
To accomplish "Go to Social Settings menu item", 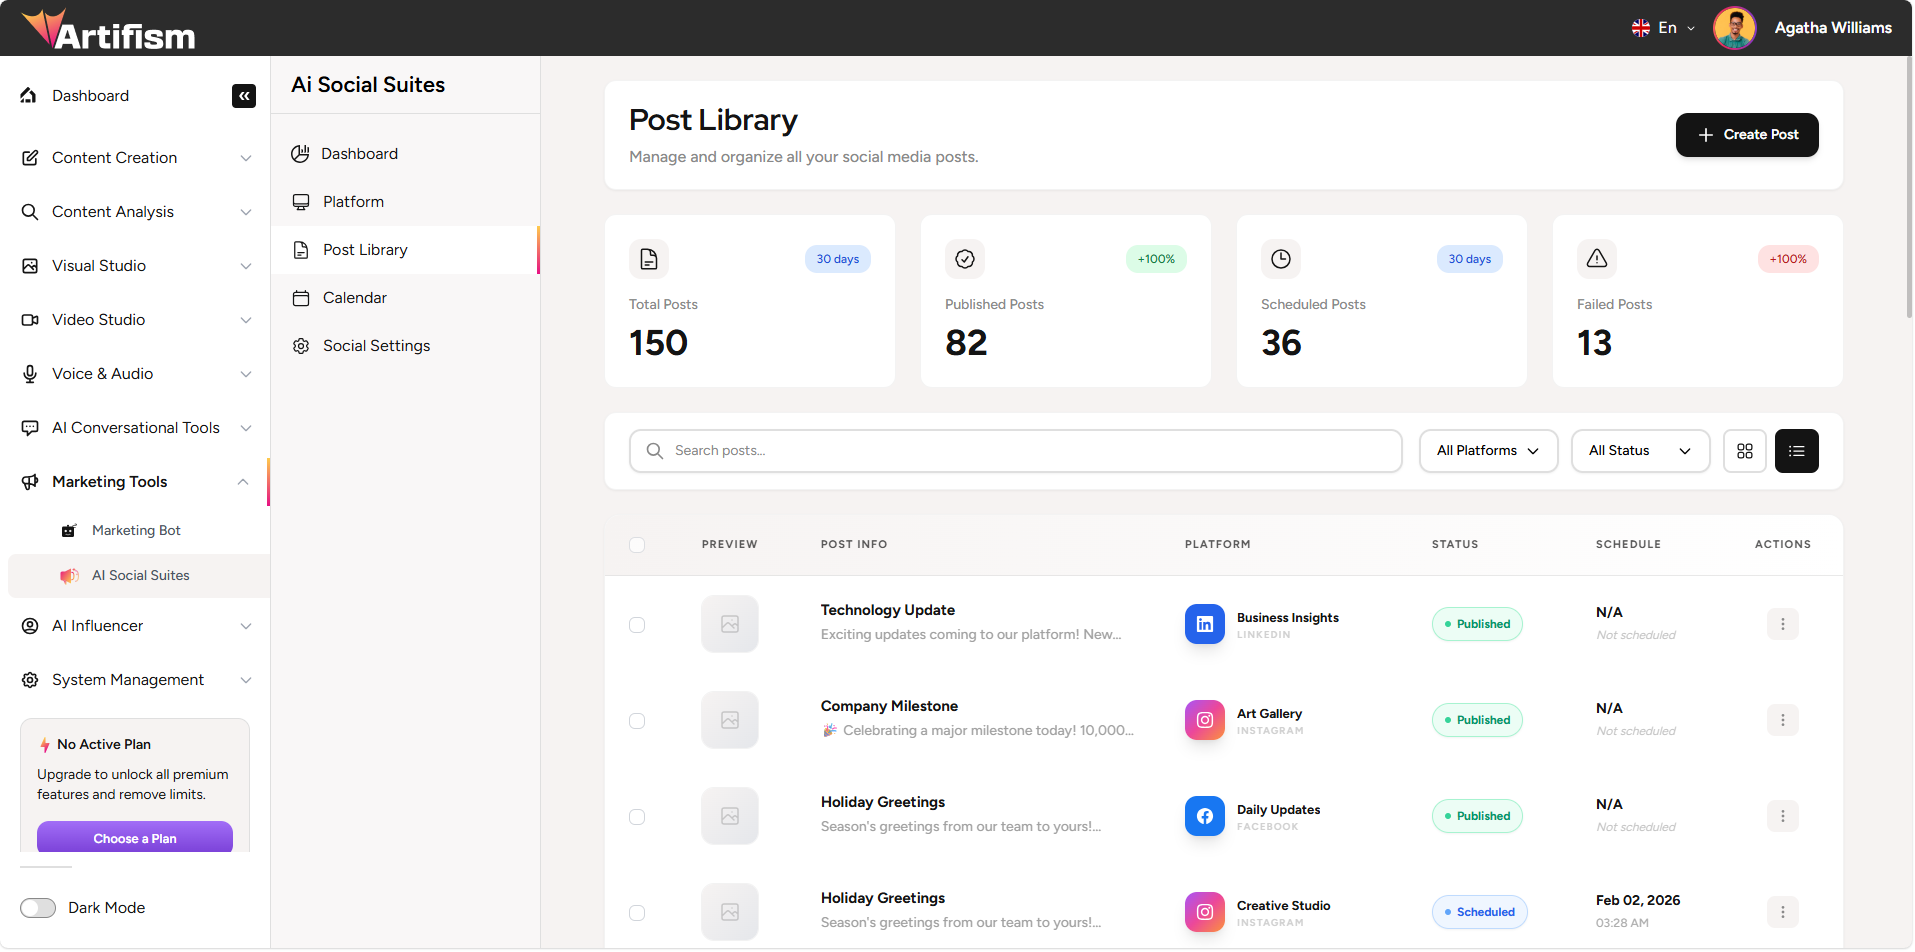I will click(x=376, y=346).
